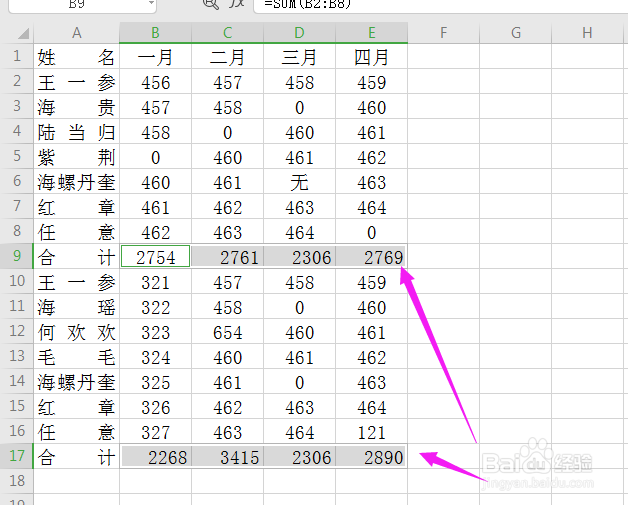The image size is (628, 505).
Task: Click cell with value 327
Action: 155,432
